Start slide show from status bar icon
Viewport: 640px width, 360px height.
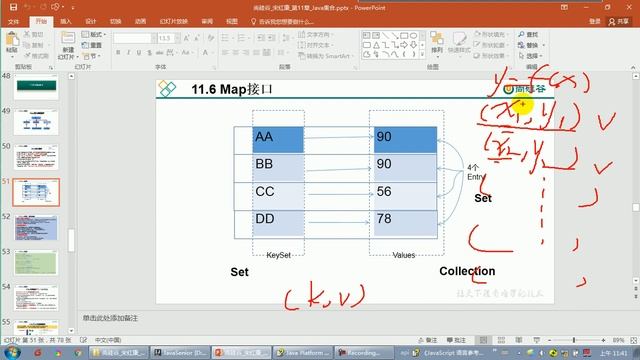pyautogui.click(x=536, y=340)
